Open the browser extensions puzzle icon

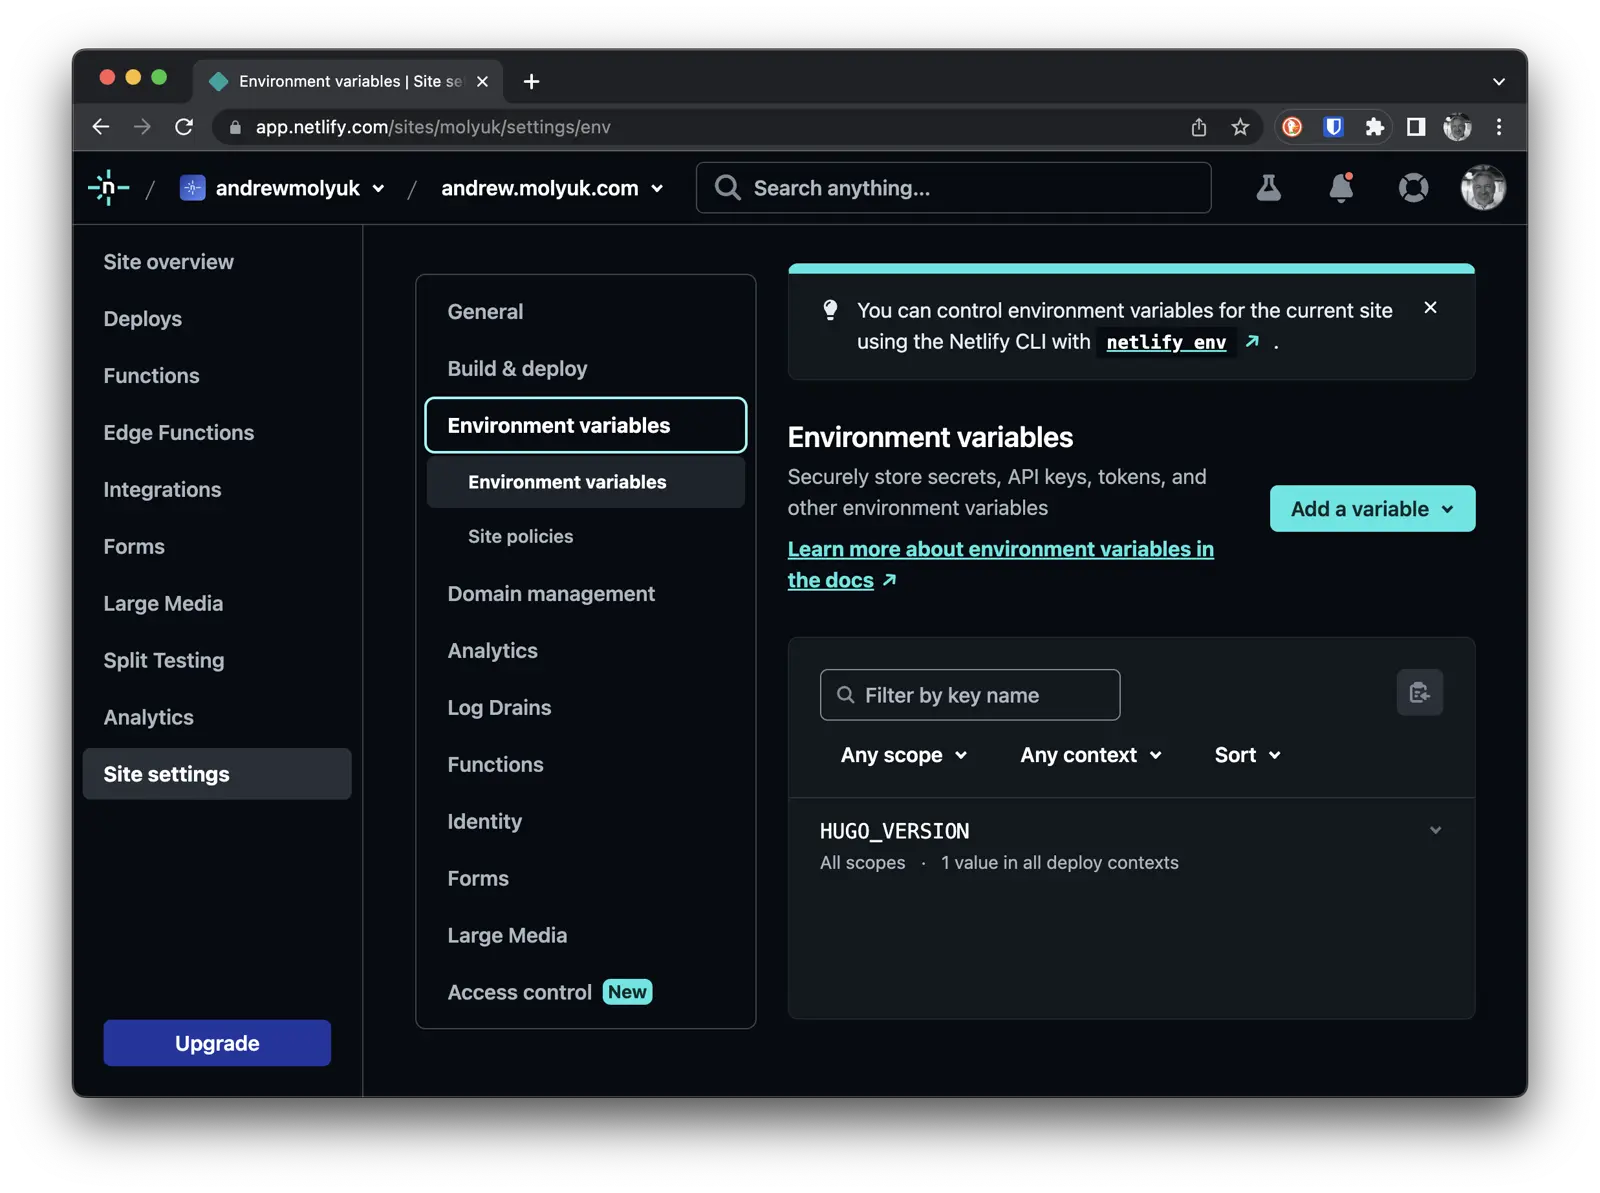pos(1374,127)
